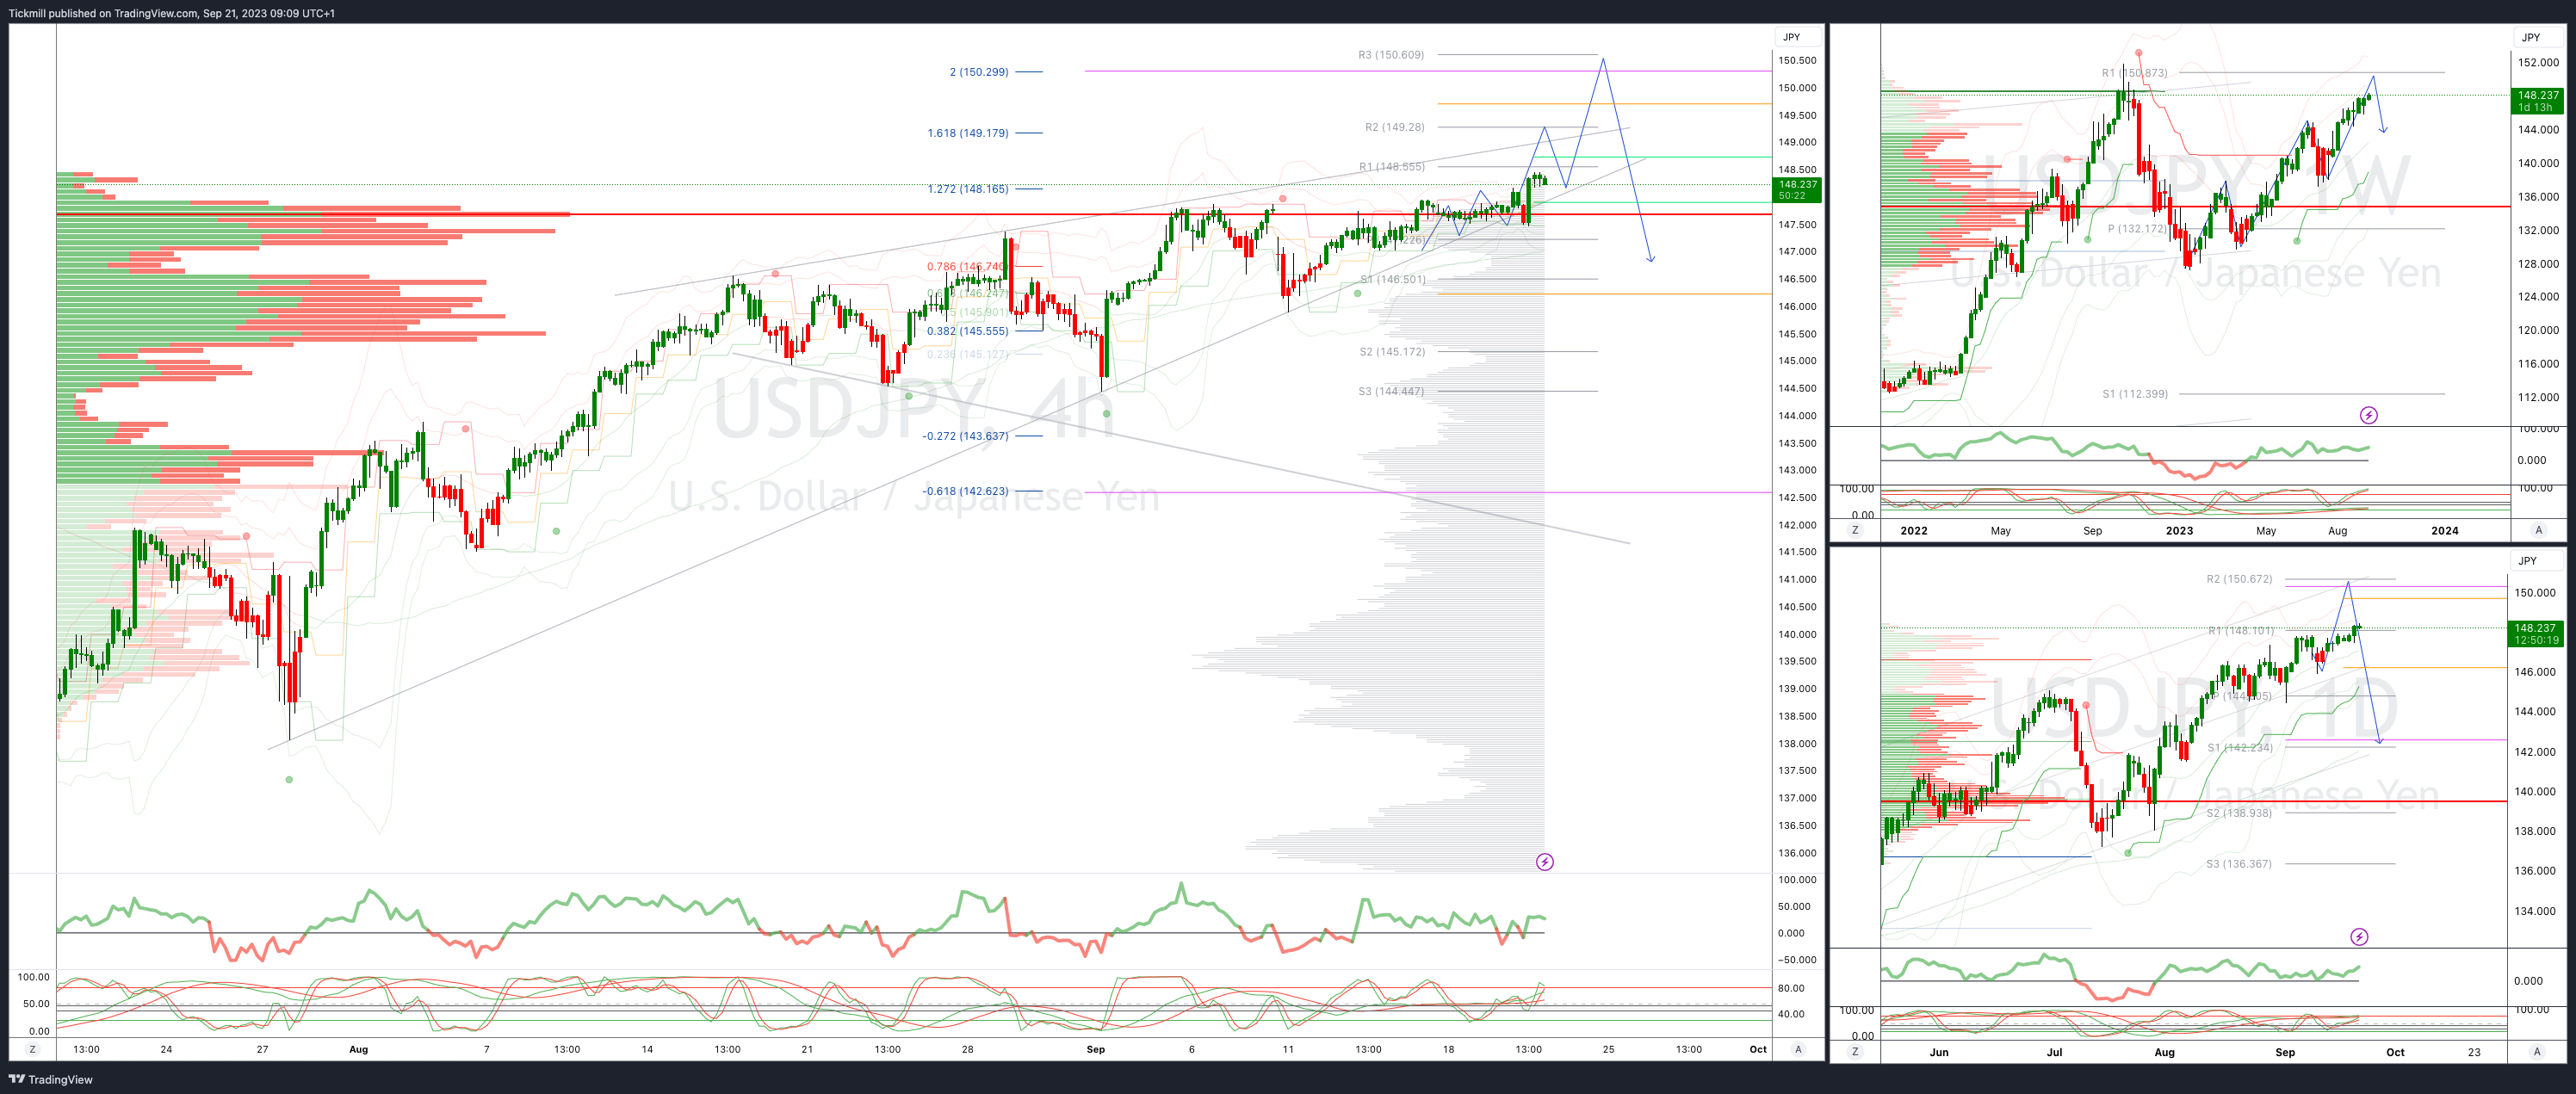Click the 'Aug' date label on the 4h time axis
Viewport: 2576px width, 1094px height.
tap(358, 1050)
